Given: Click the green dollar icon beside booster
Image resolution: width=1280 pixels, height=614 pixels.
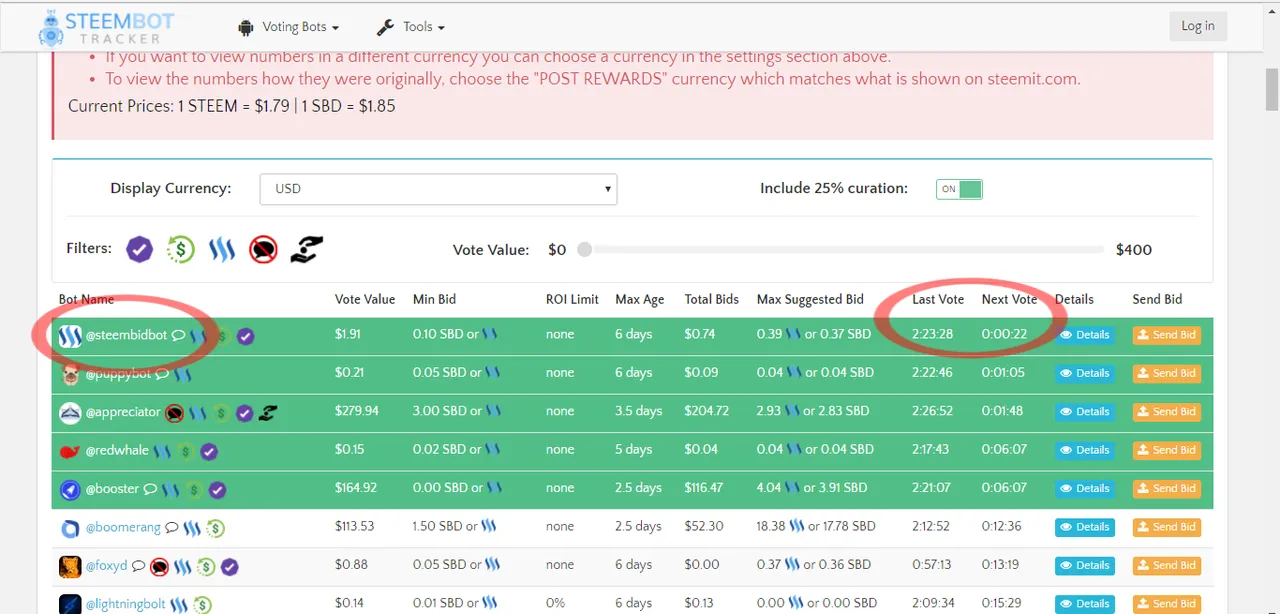Looking at the screenshot, I should pos(194,490).
